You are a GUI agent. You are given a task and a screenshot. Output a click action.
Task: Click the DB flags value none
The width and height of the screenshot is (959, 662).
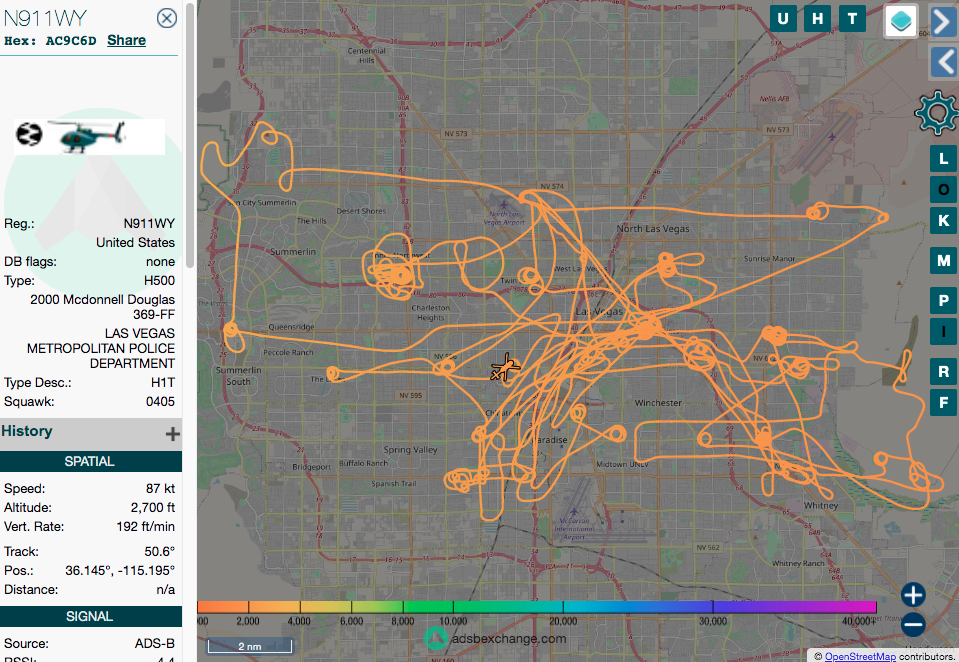(x=160, y=261)
